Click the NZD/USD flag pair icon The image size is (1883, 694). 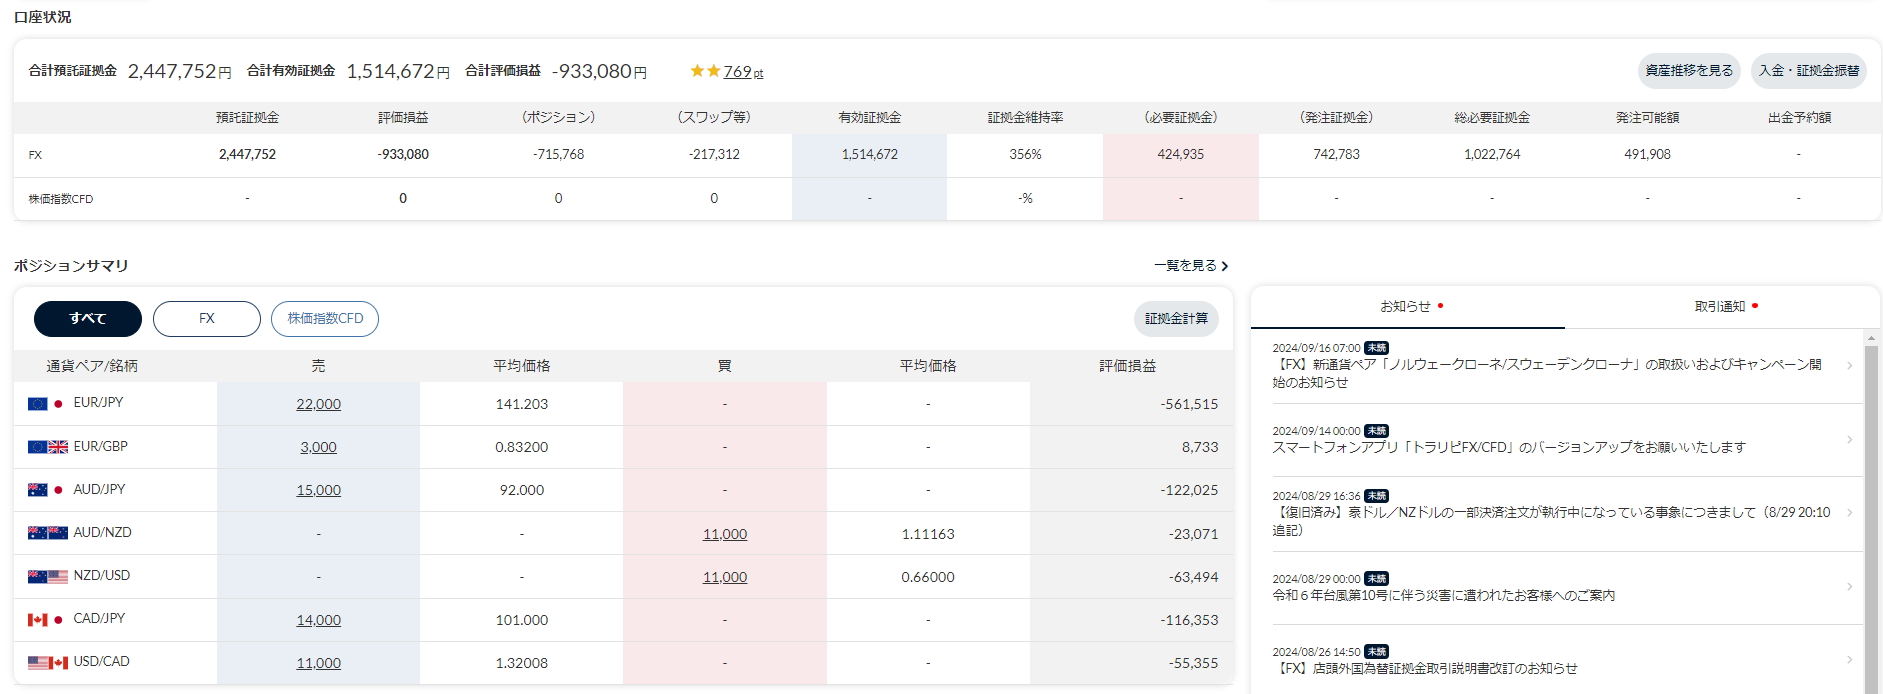coord(47,577)
